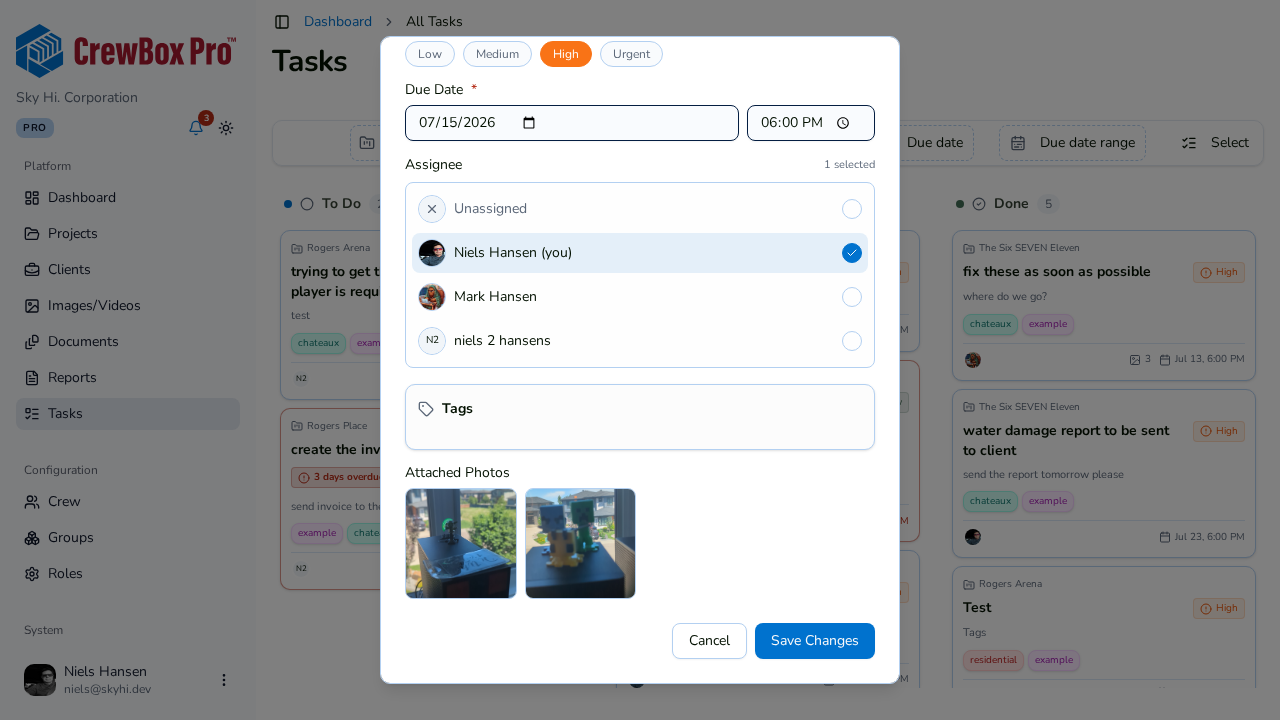Open Documents in the sidebar
This screenshot has height=720, width=1280.
point(128,342)
